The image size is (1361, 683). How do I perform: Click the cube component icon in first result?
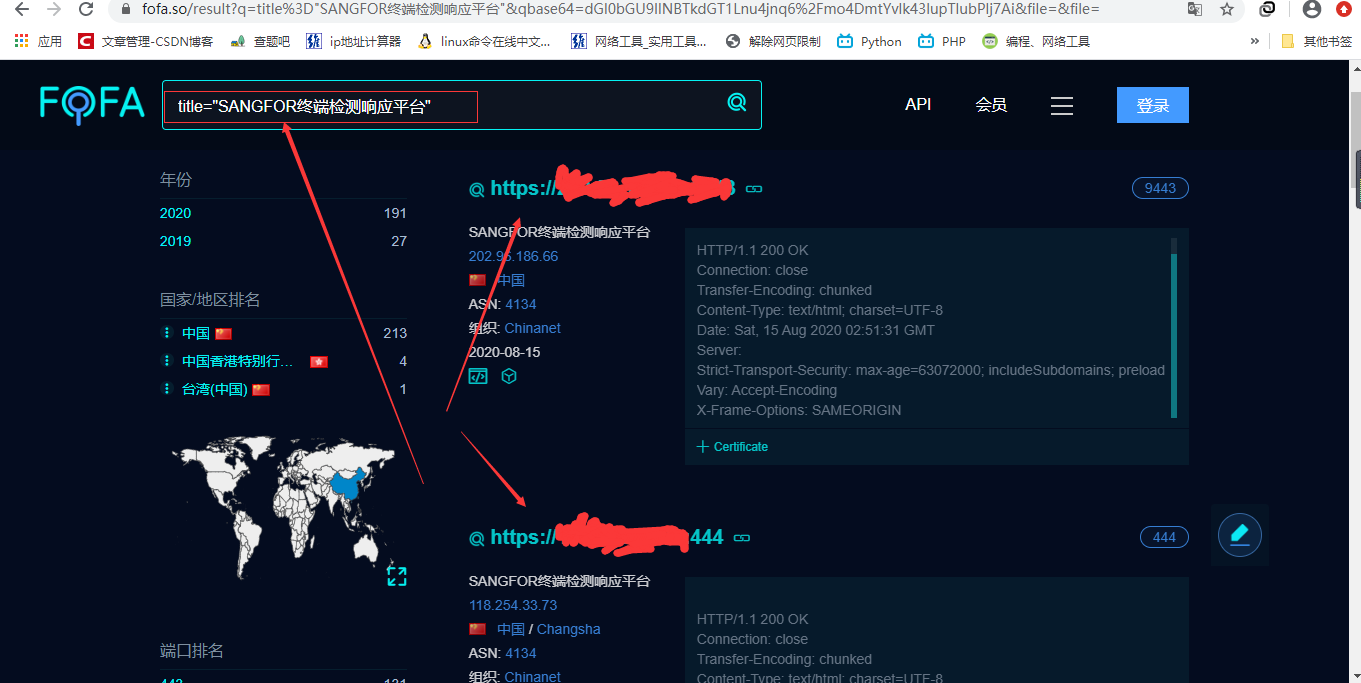(x=508, y=377)
